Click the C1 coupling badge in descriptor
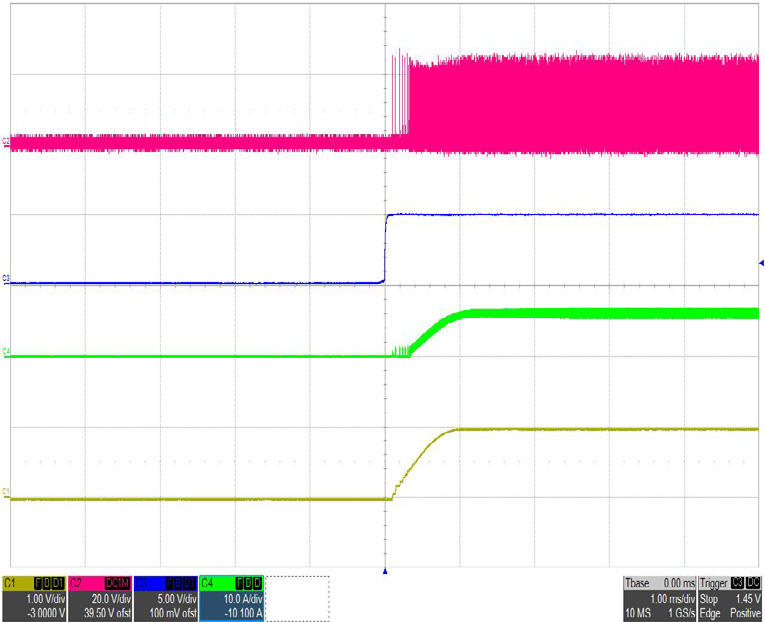 click(x=49, y=581)
